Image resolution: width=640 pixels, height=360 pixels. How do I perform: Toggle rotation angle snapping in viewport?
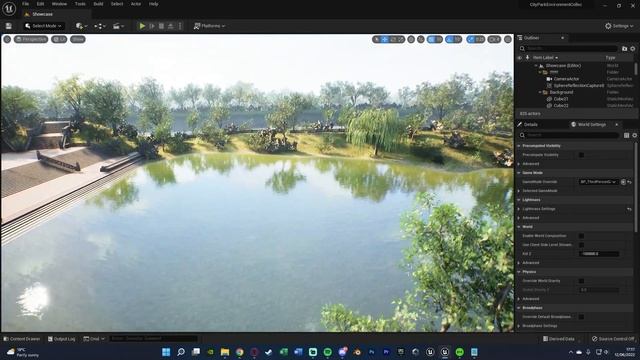[x=450, y=39]
